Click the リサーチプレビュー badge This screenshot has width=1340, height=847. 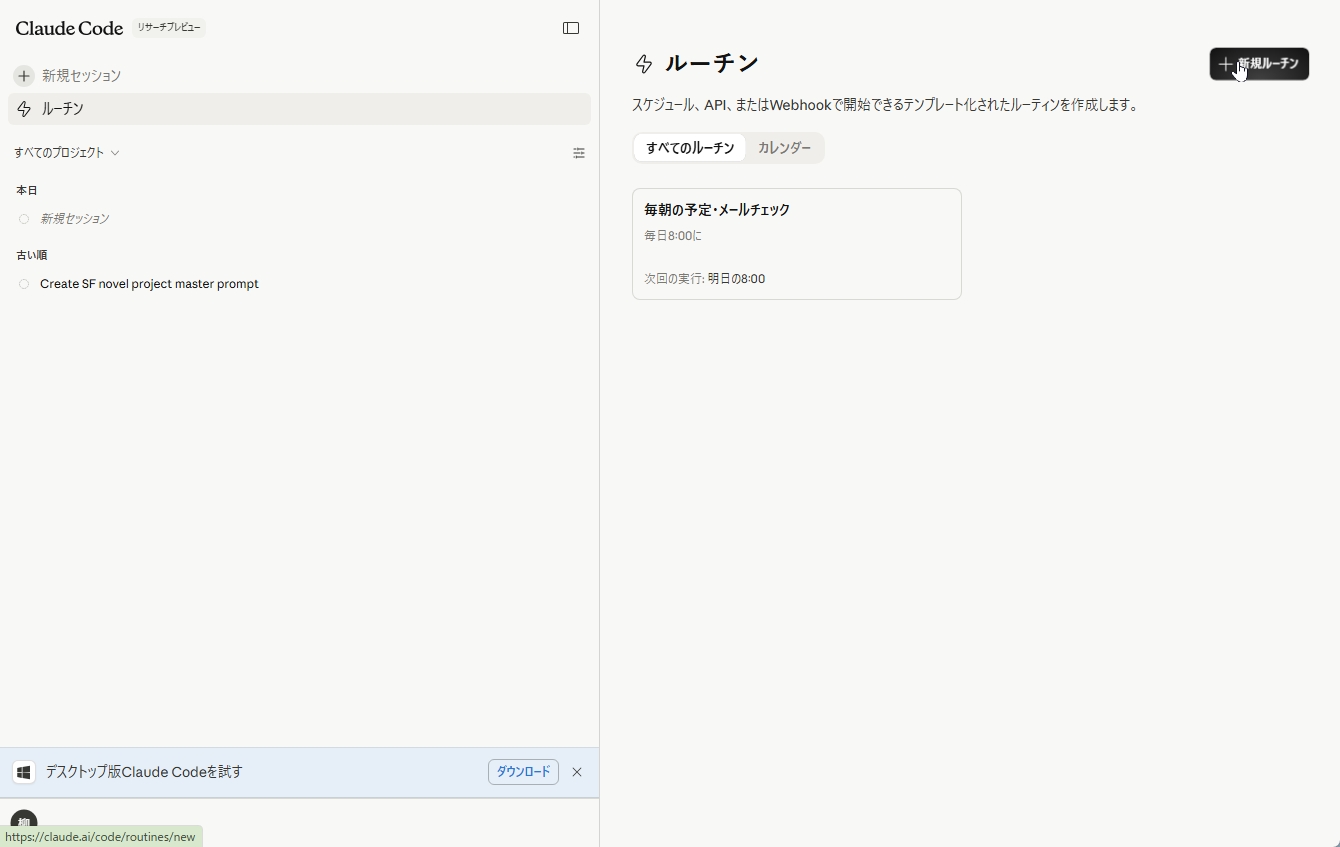point(168,27)
